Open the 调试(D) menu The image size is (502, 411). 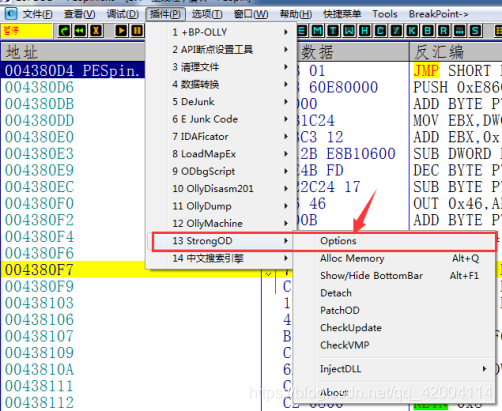[x=122, y=14]
